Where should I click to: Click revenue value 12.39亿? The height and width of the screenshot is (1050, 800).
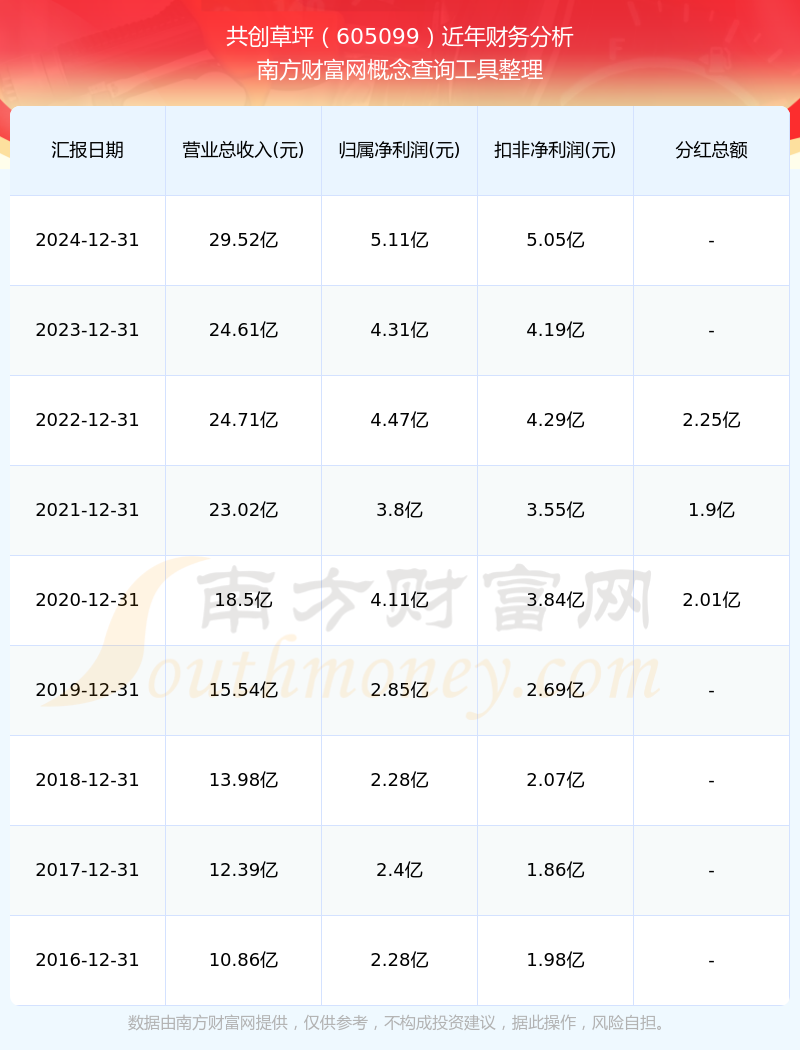click(x=244, y=870)
